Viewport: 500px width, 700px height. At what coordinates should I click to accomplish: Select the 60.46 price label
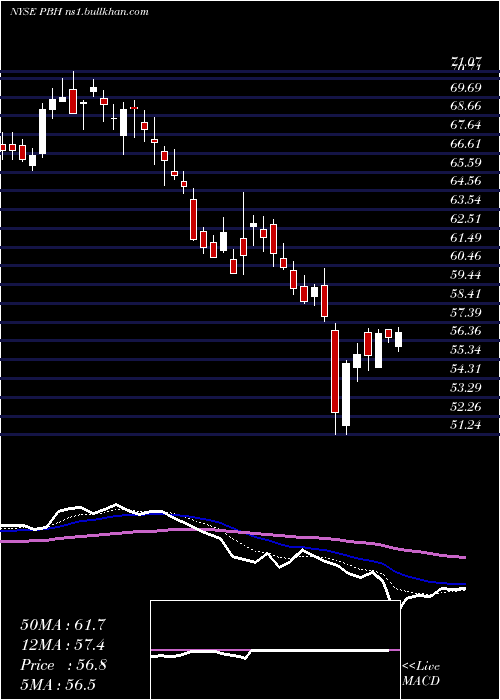tap(466, 256)
